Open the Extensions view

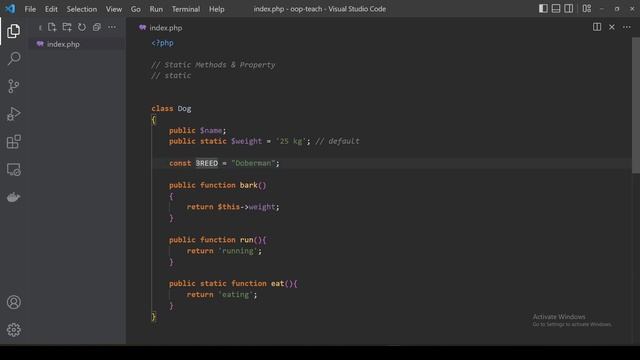[13, 142]
